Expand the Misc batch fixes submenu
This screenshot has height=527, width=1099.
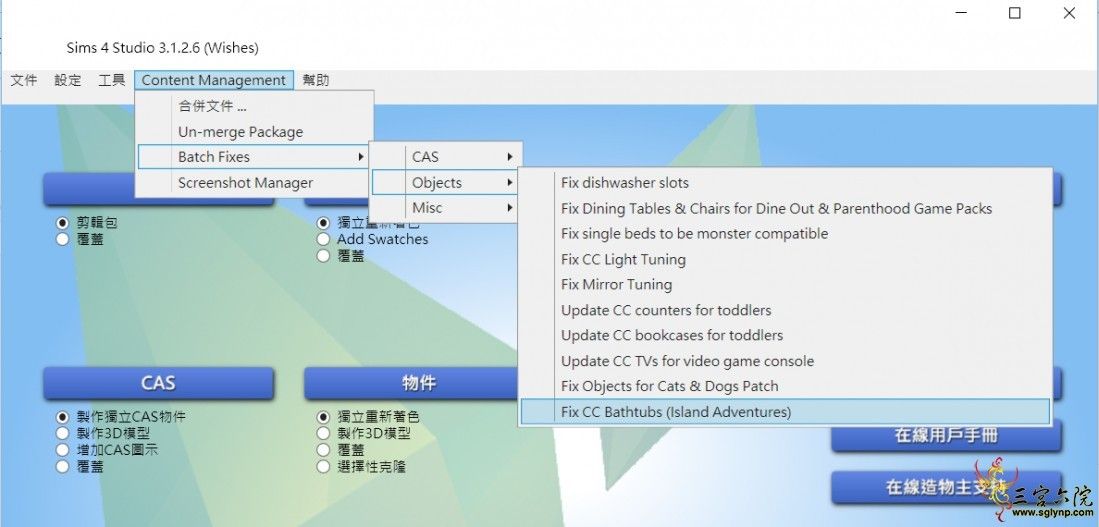tap(446, 208)
